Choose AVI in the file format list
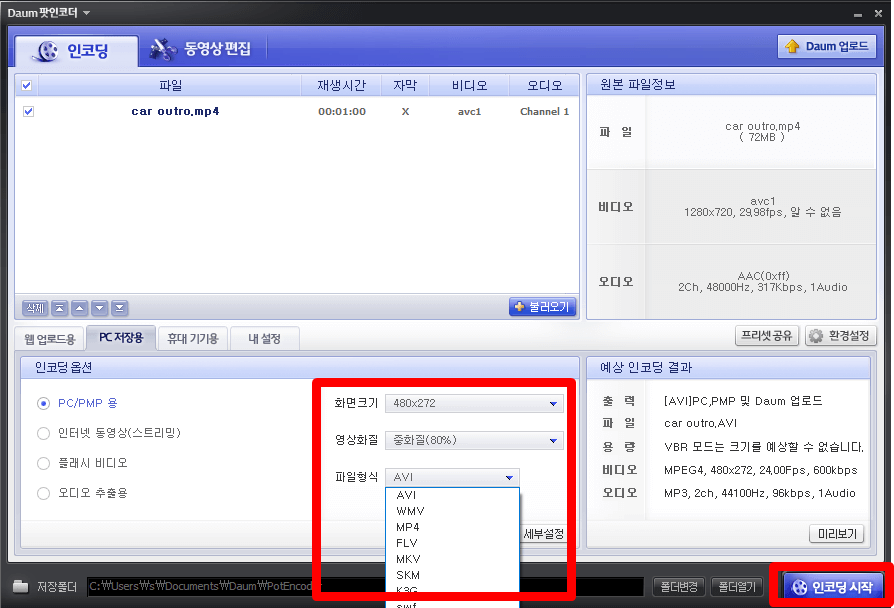The width and height of the screenshot is (894, 608). tap(452, 495)
